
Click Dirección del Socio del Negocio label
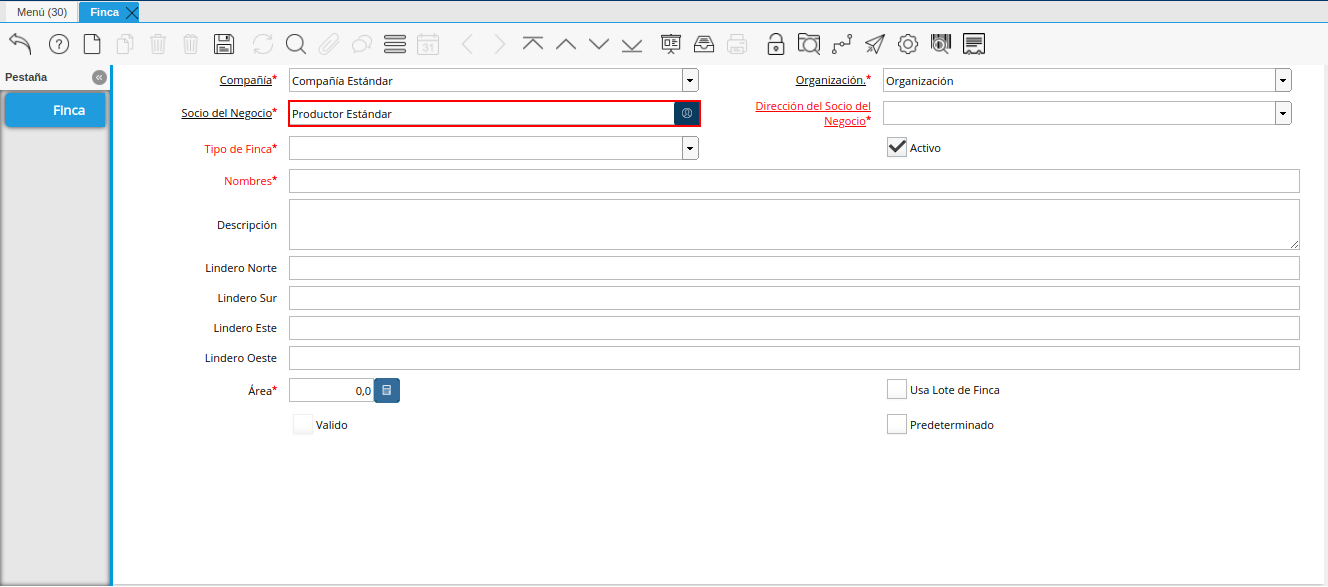pos(813,113)
